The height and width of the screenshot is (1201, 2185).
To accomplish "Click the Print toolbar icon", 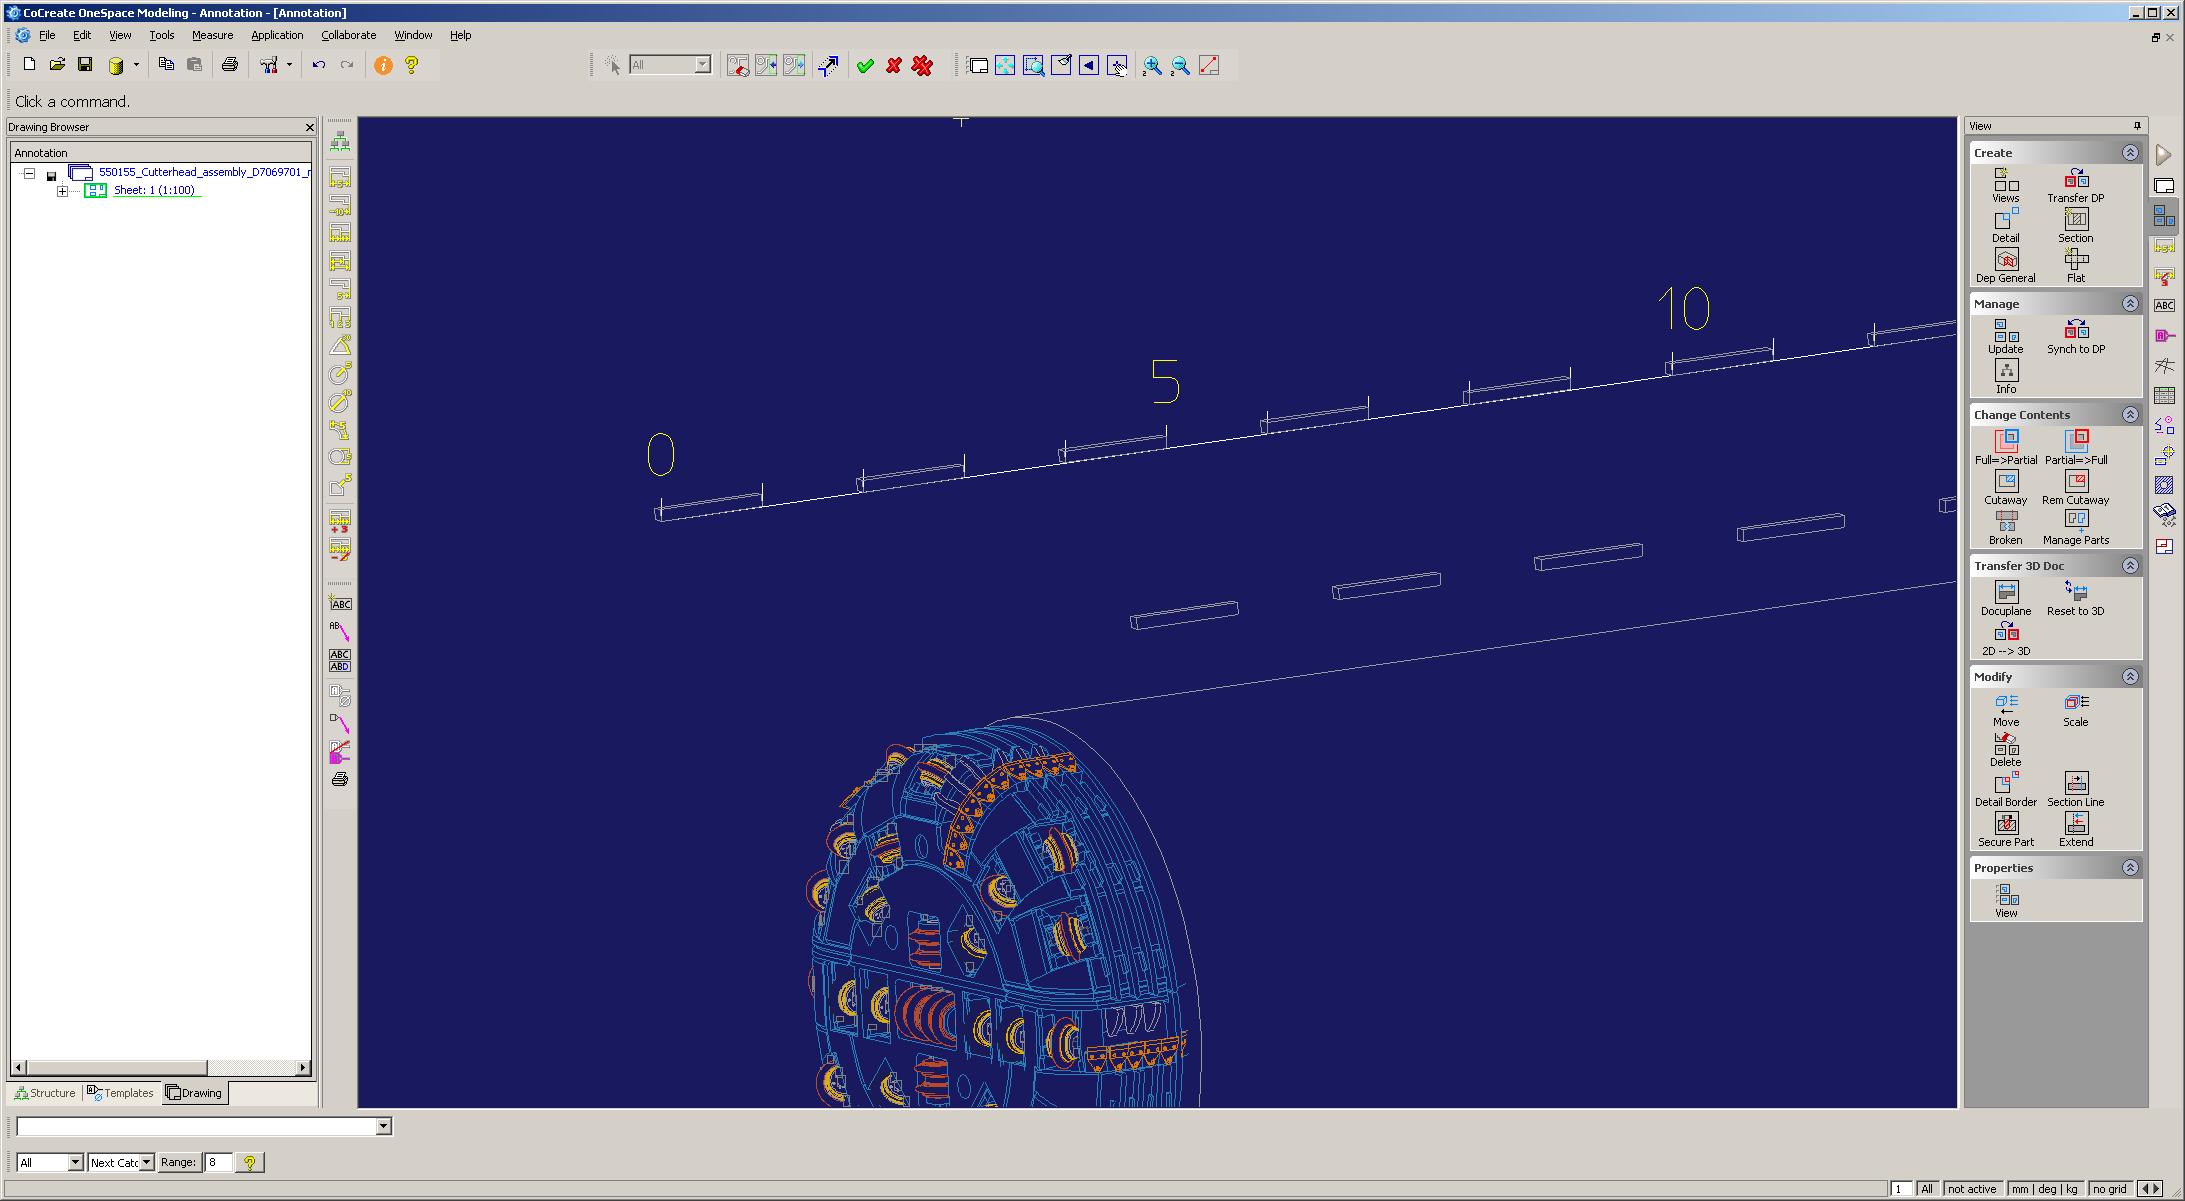I will pos(230,65).
